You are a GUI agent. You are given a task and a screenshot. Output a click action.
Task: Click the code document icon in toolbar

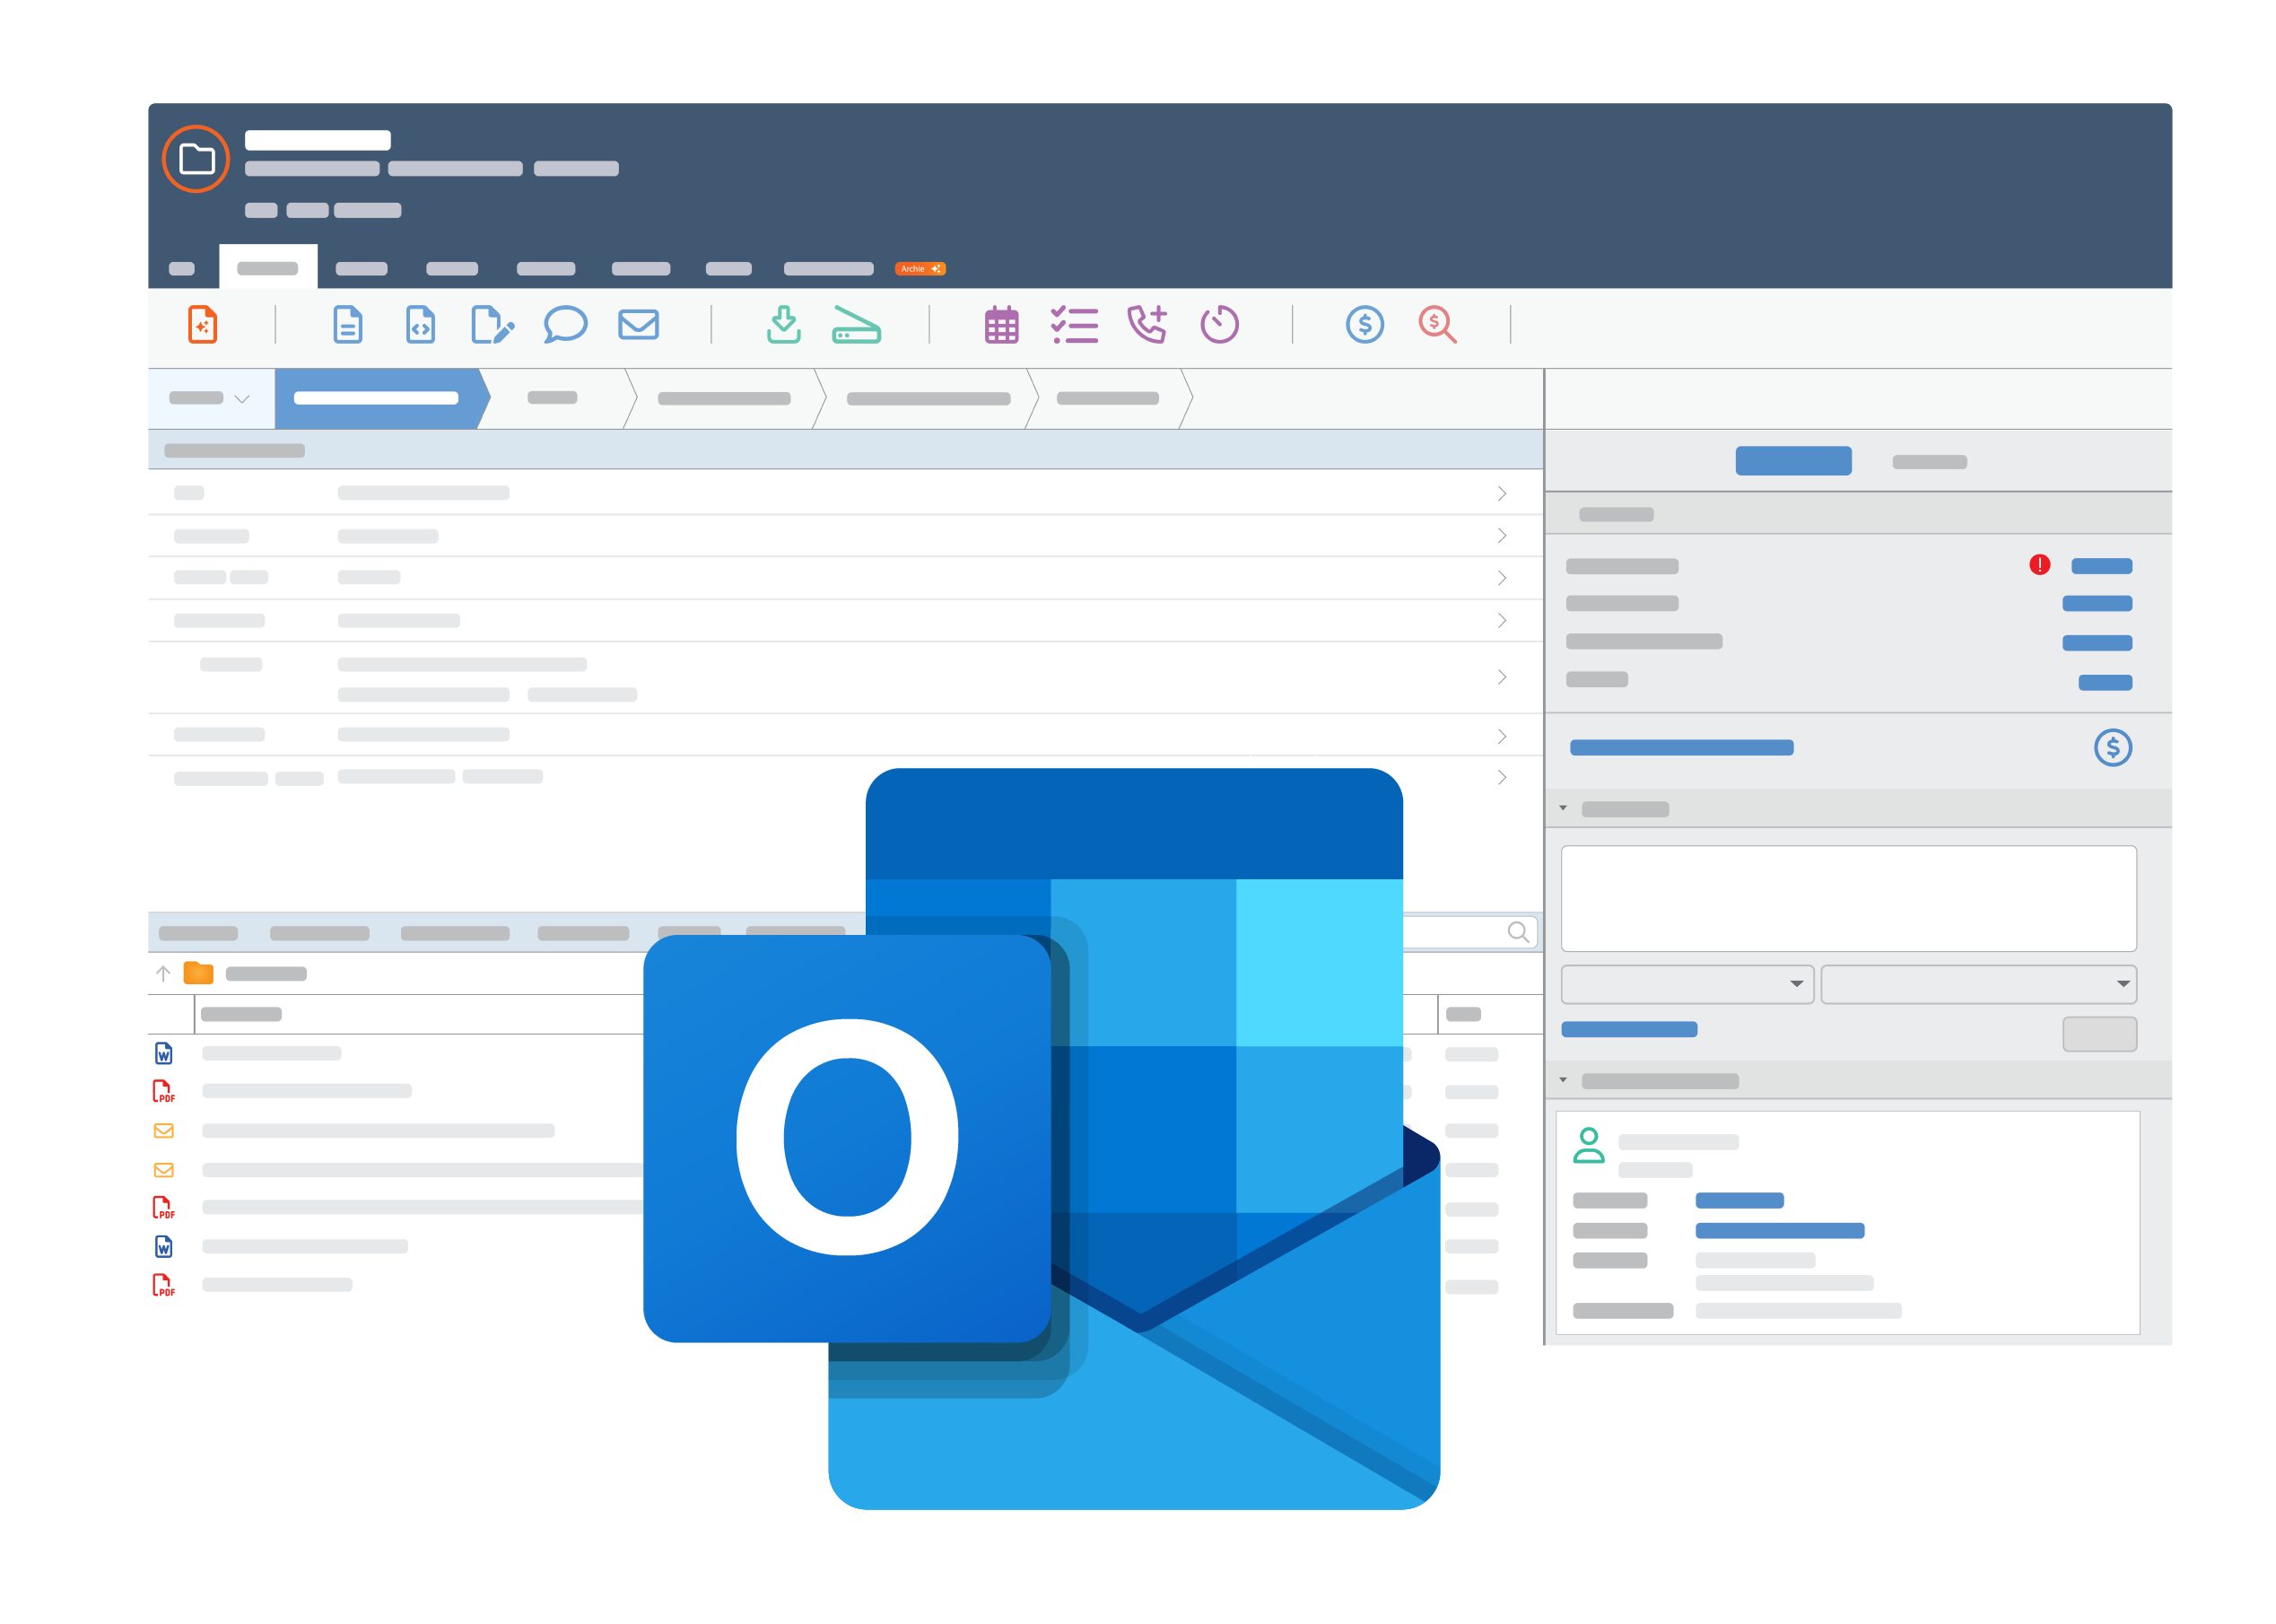pos(420,325)
